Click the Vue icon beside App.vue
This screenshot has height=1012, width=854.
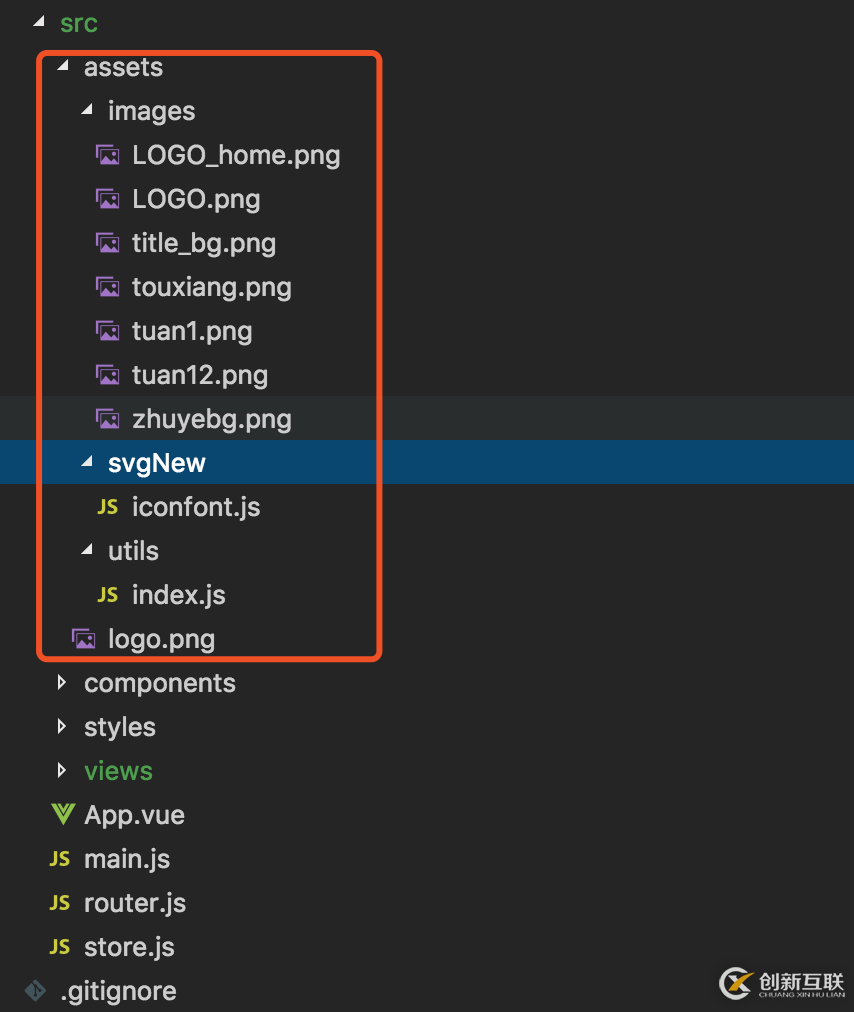click(62, 814)
